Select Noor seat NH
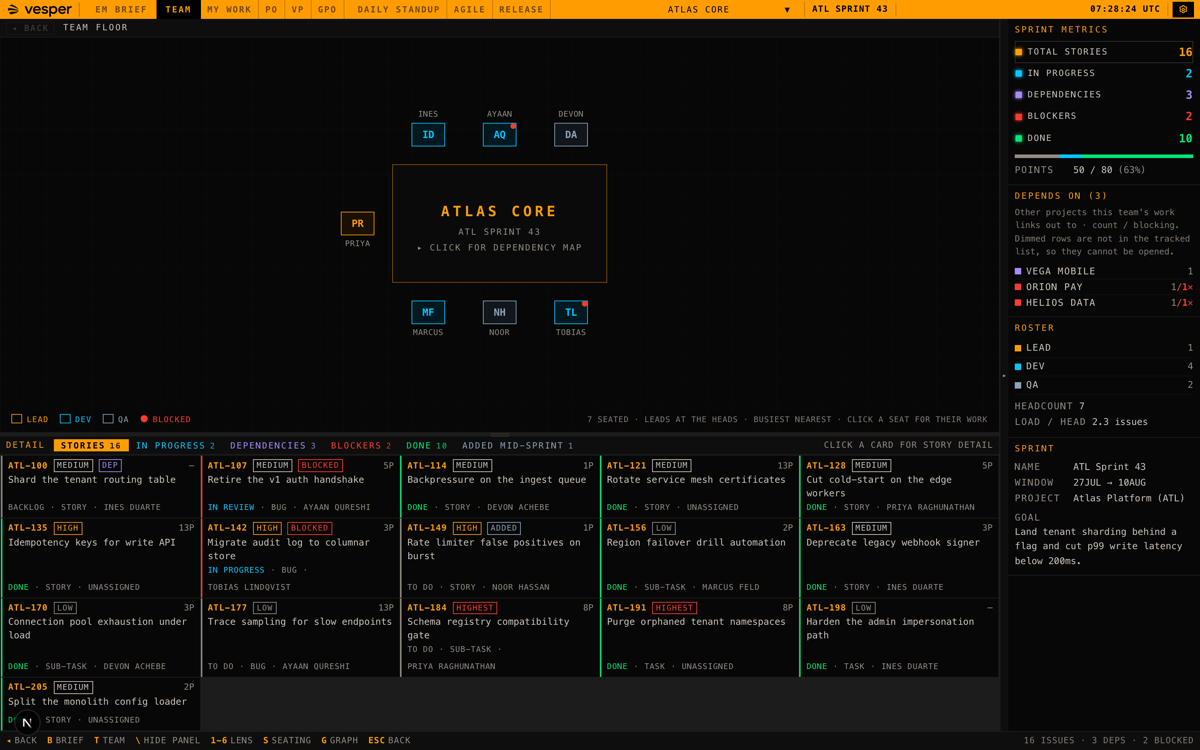This screenshot has width=1200, height=750. tap(499, 312)
